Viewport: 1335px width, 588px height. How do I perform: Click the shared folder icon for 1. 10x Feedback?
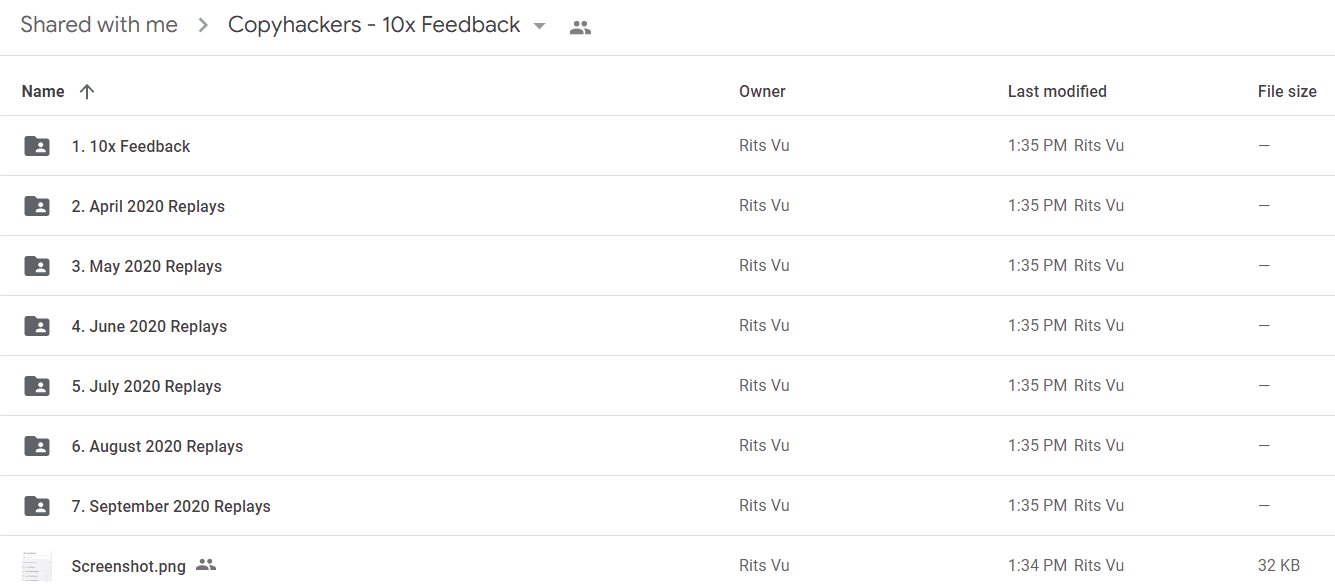tap(37, 146)
